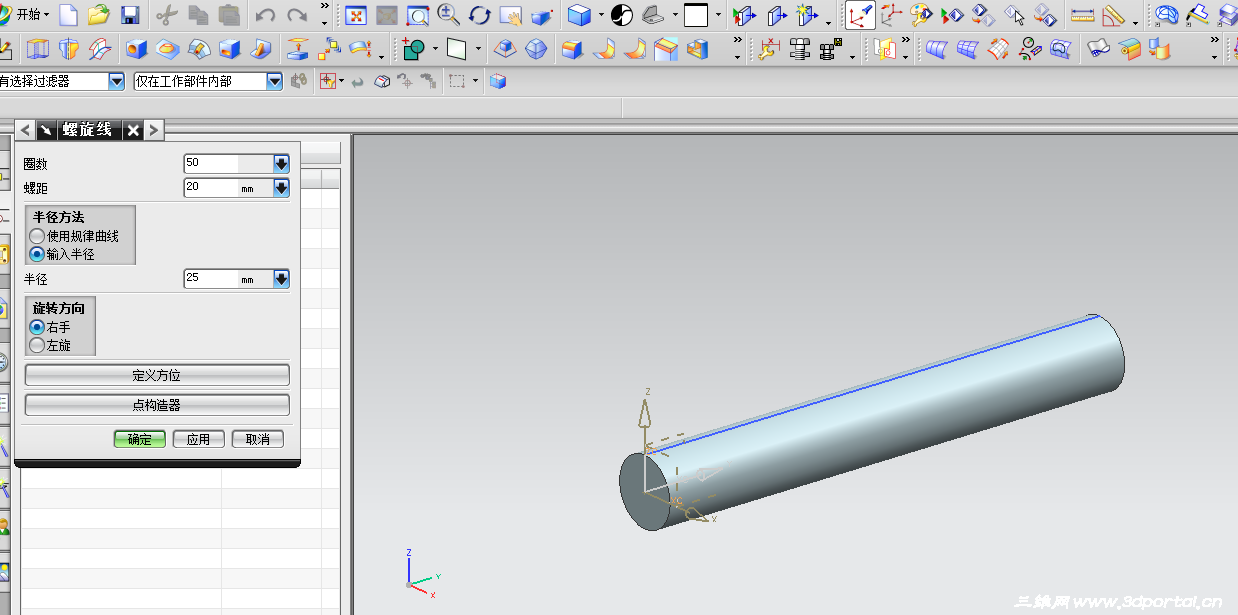1238x615 pixels.
Task: Click the Measure distance ruler icon
Action: click(x=1082, y=15)
